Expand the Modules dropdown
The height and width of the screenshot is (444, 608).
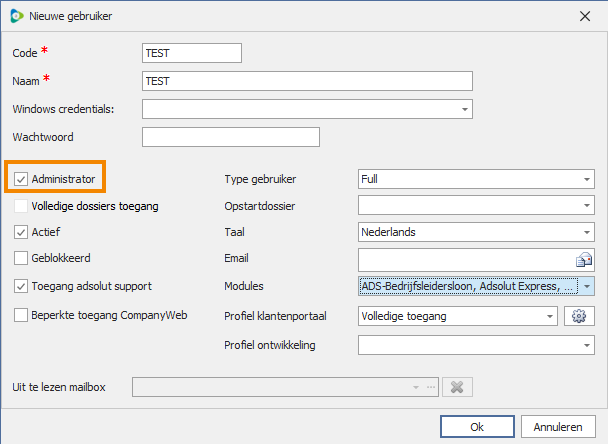[586, 286]
